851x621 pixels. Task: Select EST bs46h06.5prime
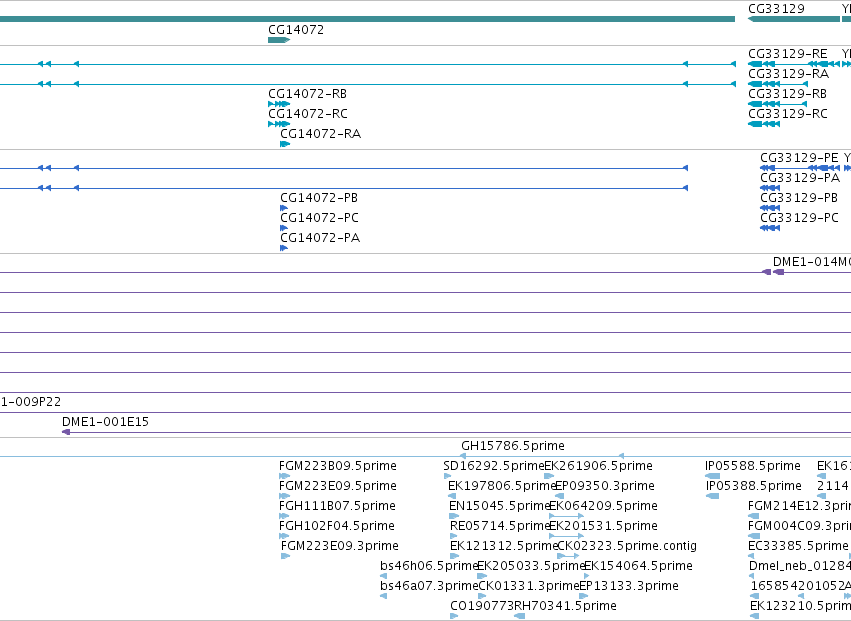429,566
